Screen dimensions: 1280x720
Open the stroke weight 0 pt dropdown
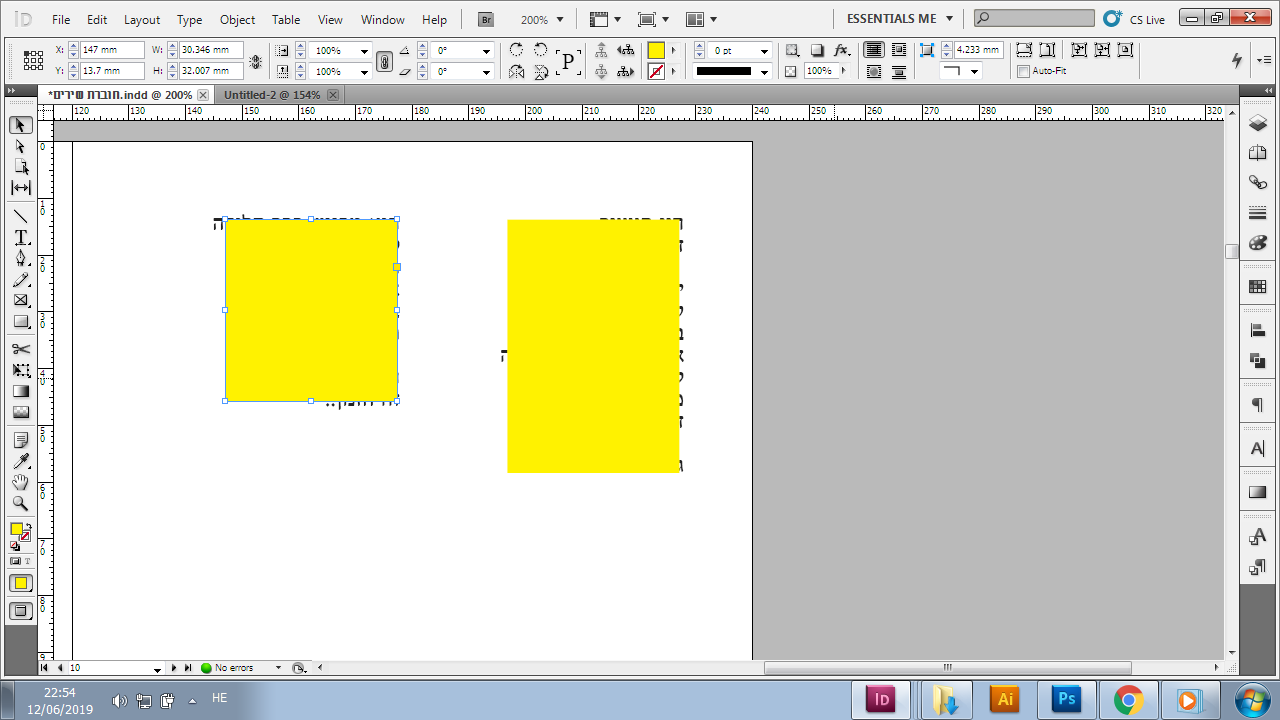764,51
